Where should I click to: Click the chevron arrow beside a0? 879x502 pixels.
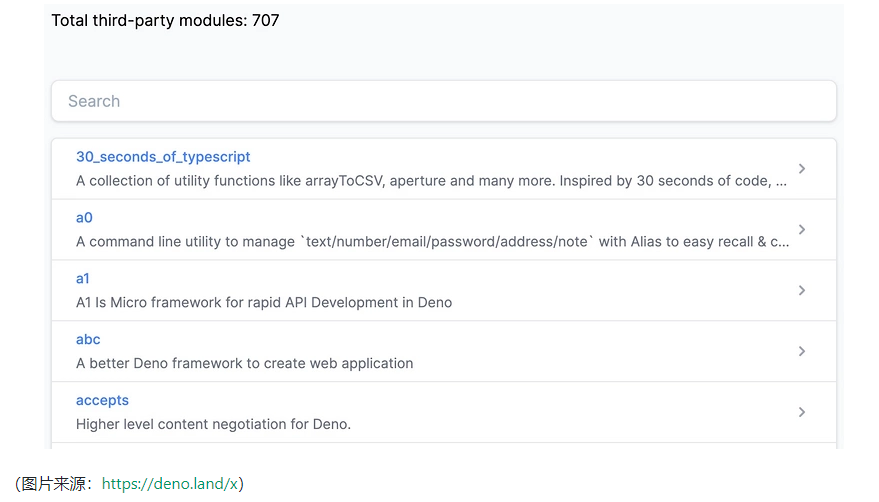click(x=802, y=230)
